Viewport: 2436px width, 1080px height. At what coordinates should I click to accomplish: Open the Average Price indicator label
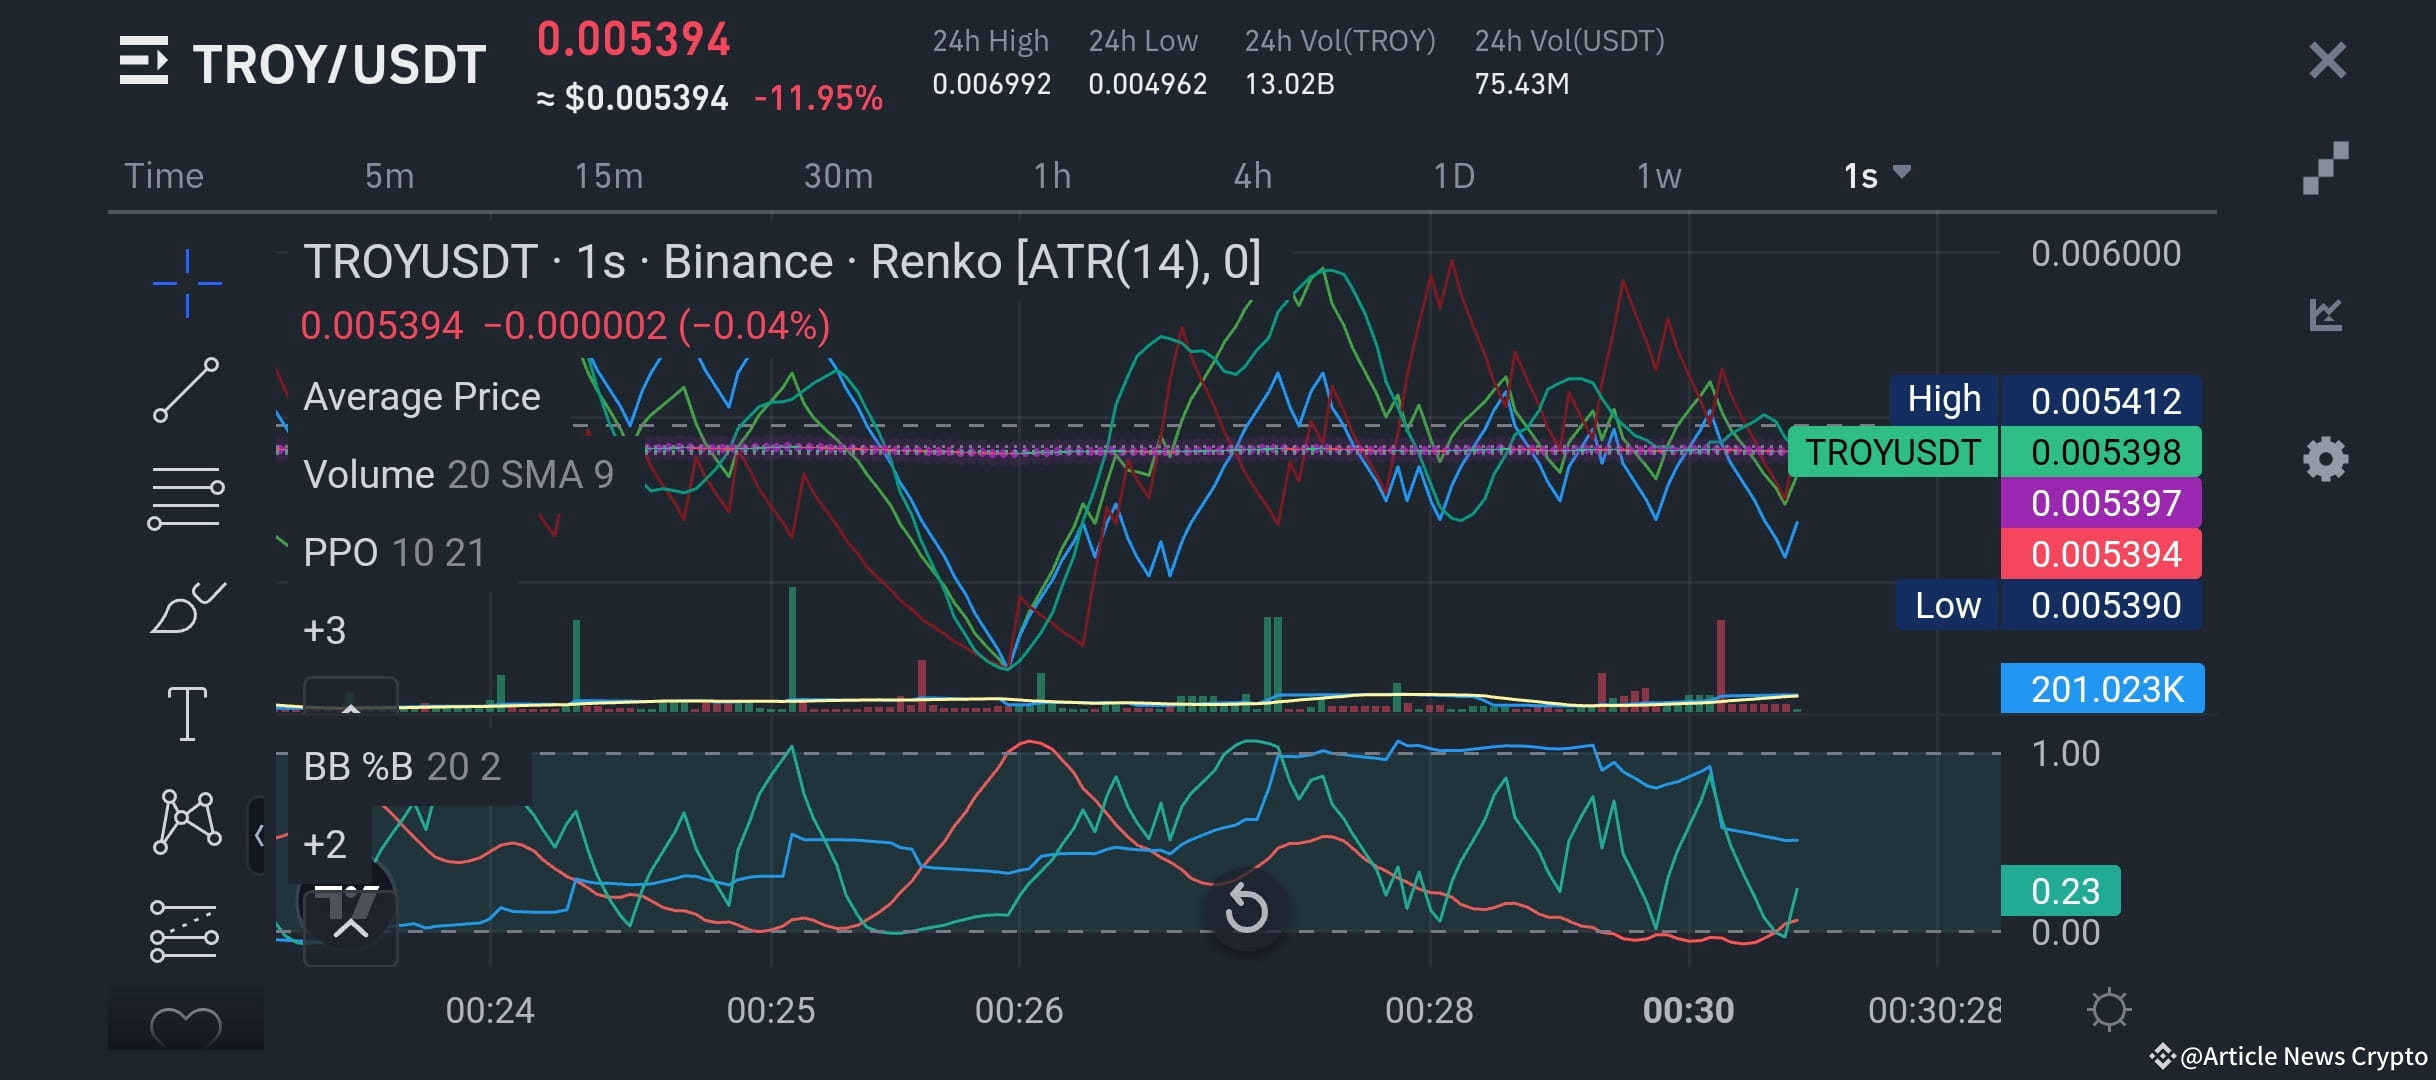coord(420,396)
